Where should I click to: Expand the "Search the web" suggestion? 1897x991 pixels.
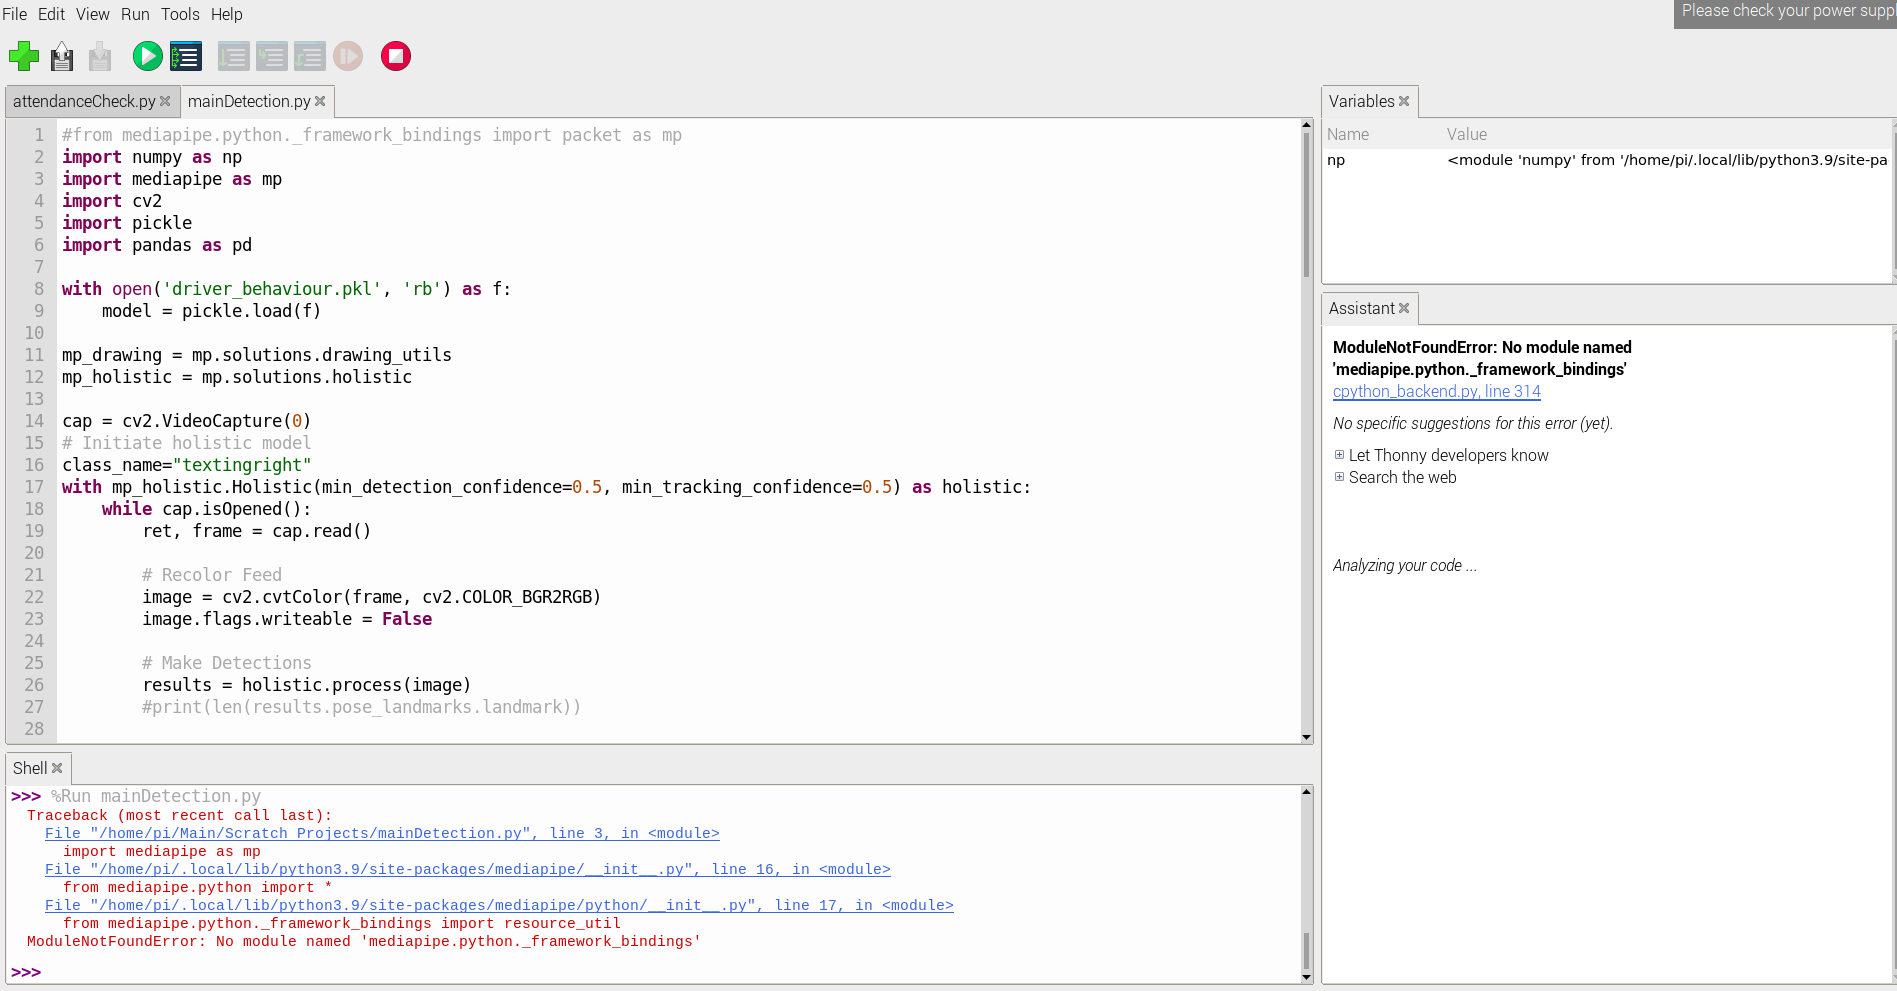click(1339, 477)
